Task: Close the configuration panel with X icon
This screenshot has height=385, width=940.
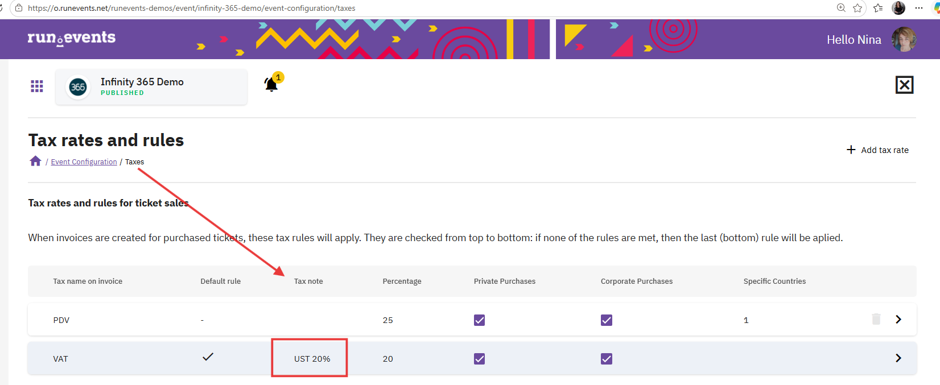Action: [x=904, y=85]
